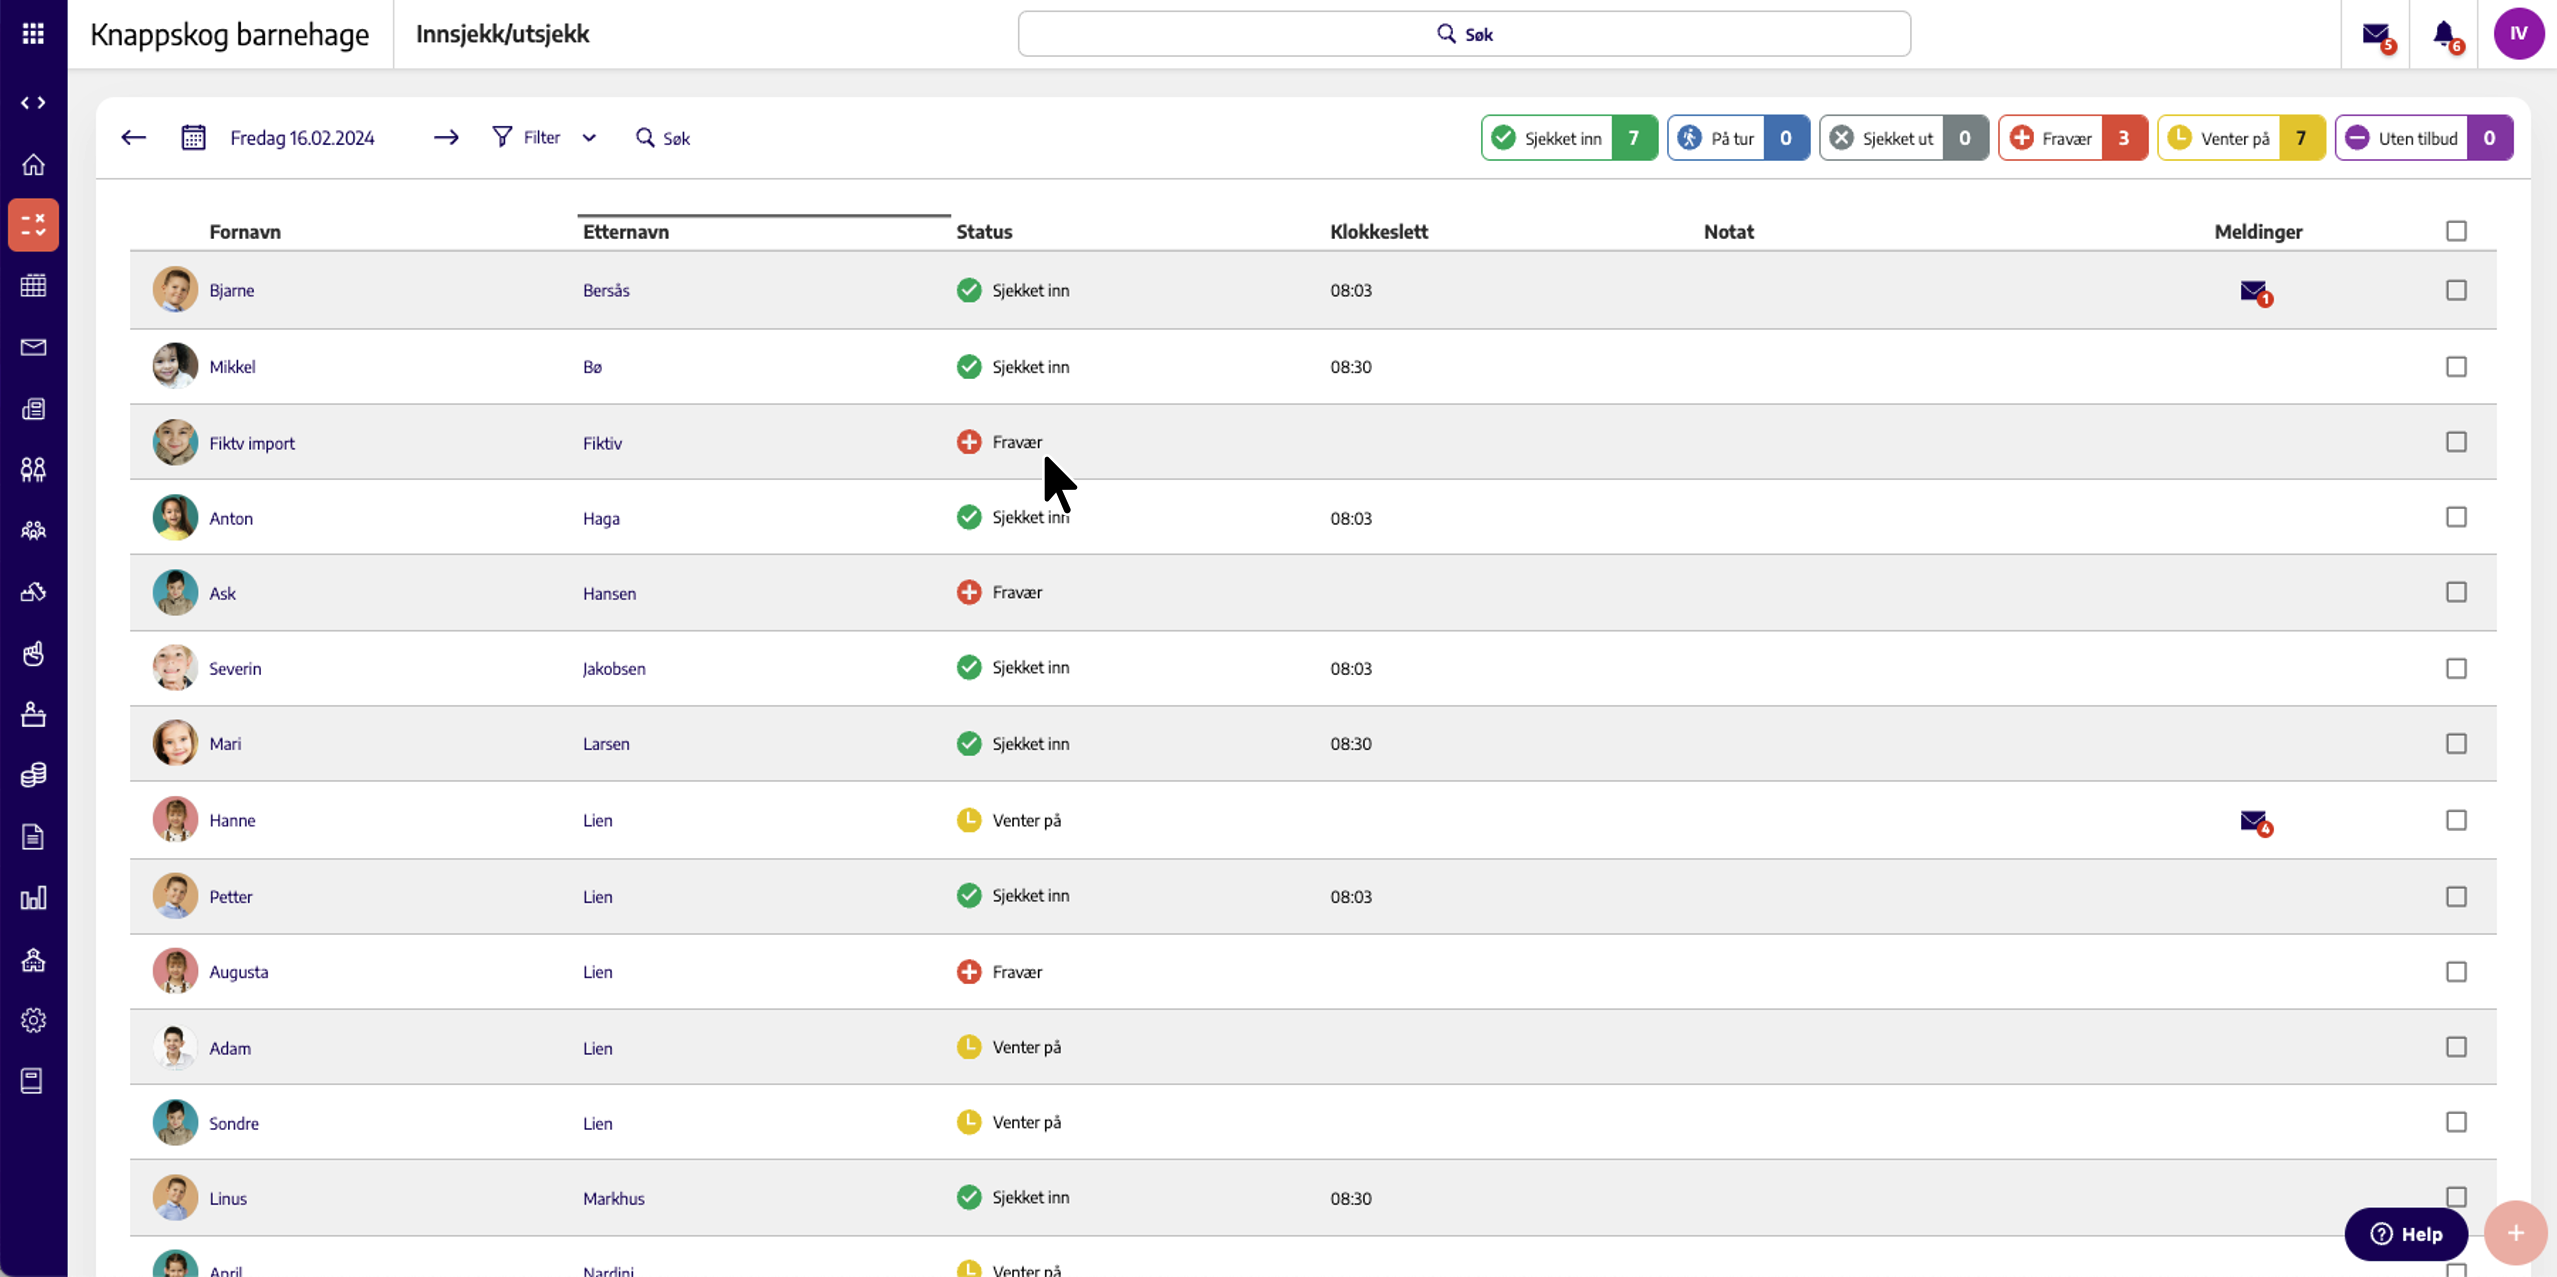2557x1277 pixels.
Task: Filter by Venter på status
Action: pyautogui.click(x=2241, y=138)
